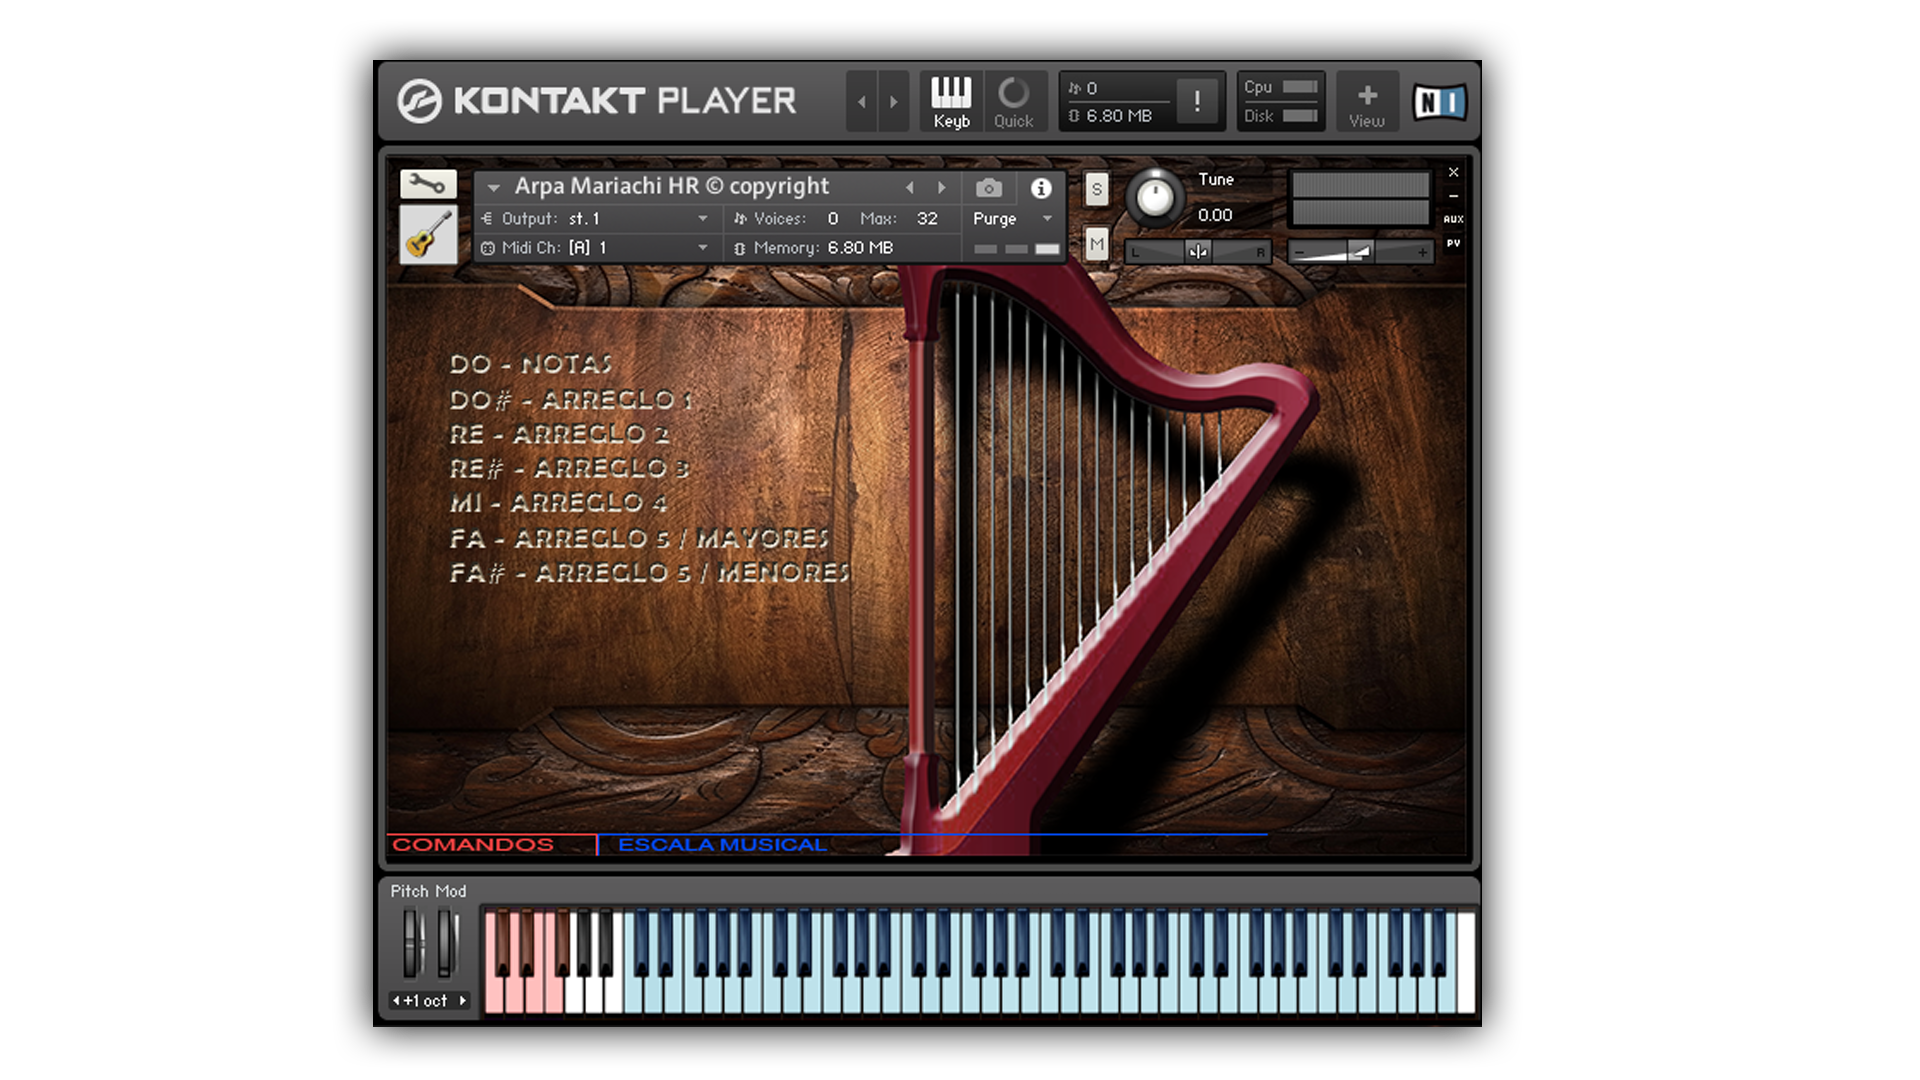
Task: Remove instrument with X icon
Action: [1453, 172]
